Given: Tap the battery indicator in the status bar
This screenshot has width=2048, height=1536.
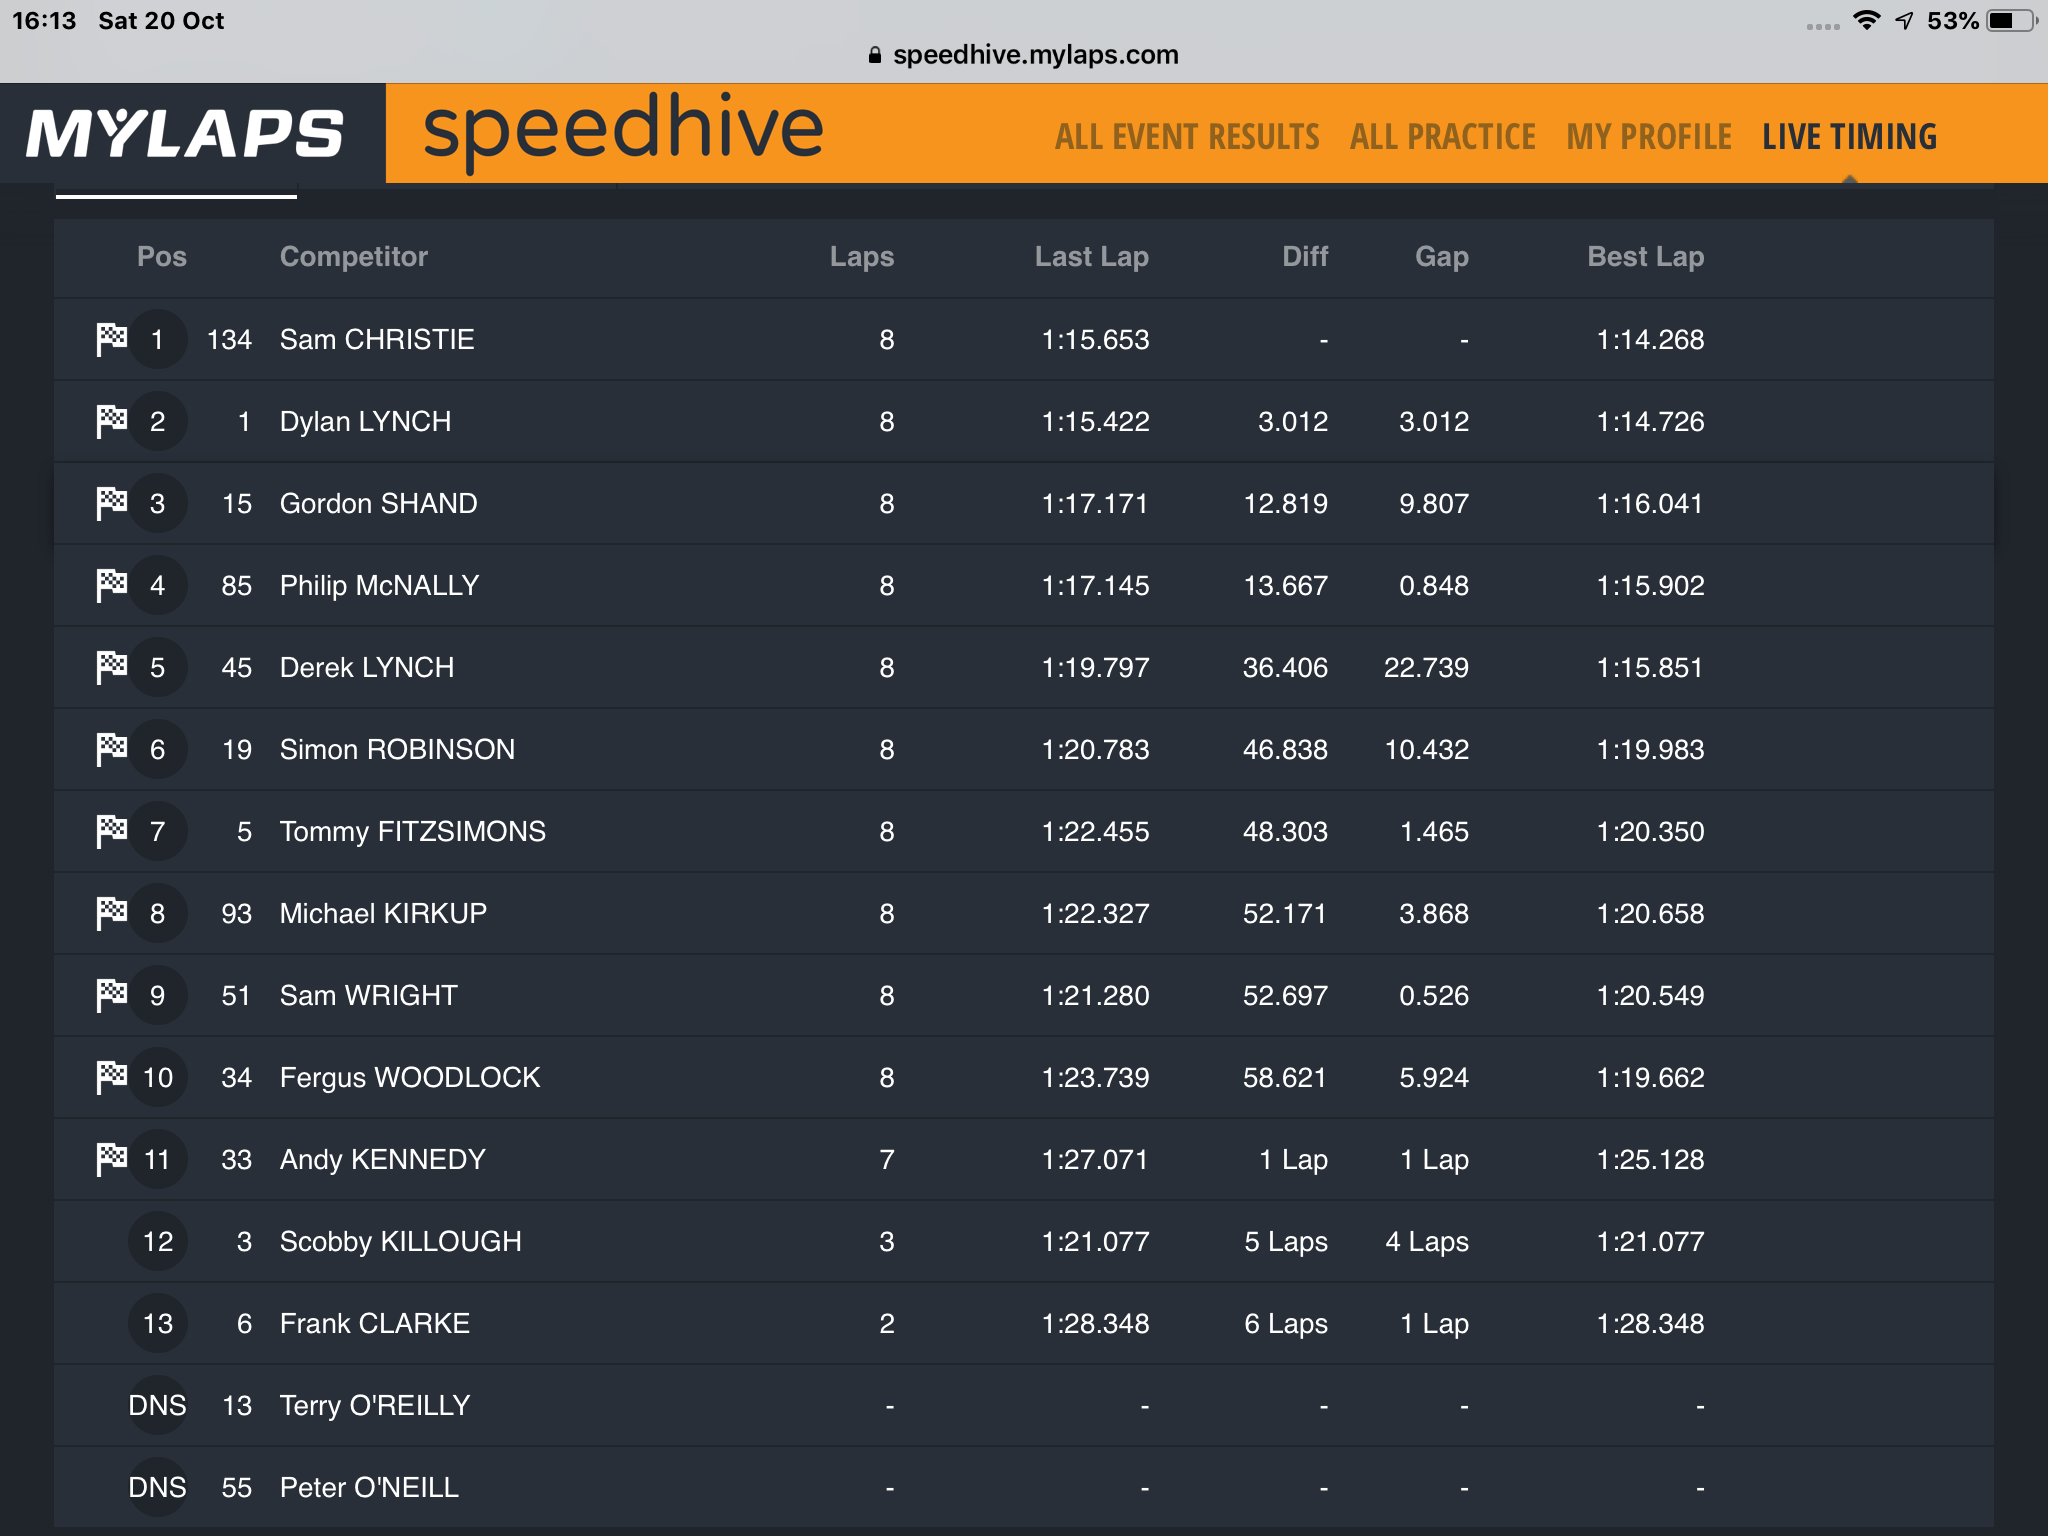Looking at the screenshot, I should pyautogui.click(x=2011, y=20).
